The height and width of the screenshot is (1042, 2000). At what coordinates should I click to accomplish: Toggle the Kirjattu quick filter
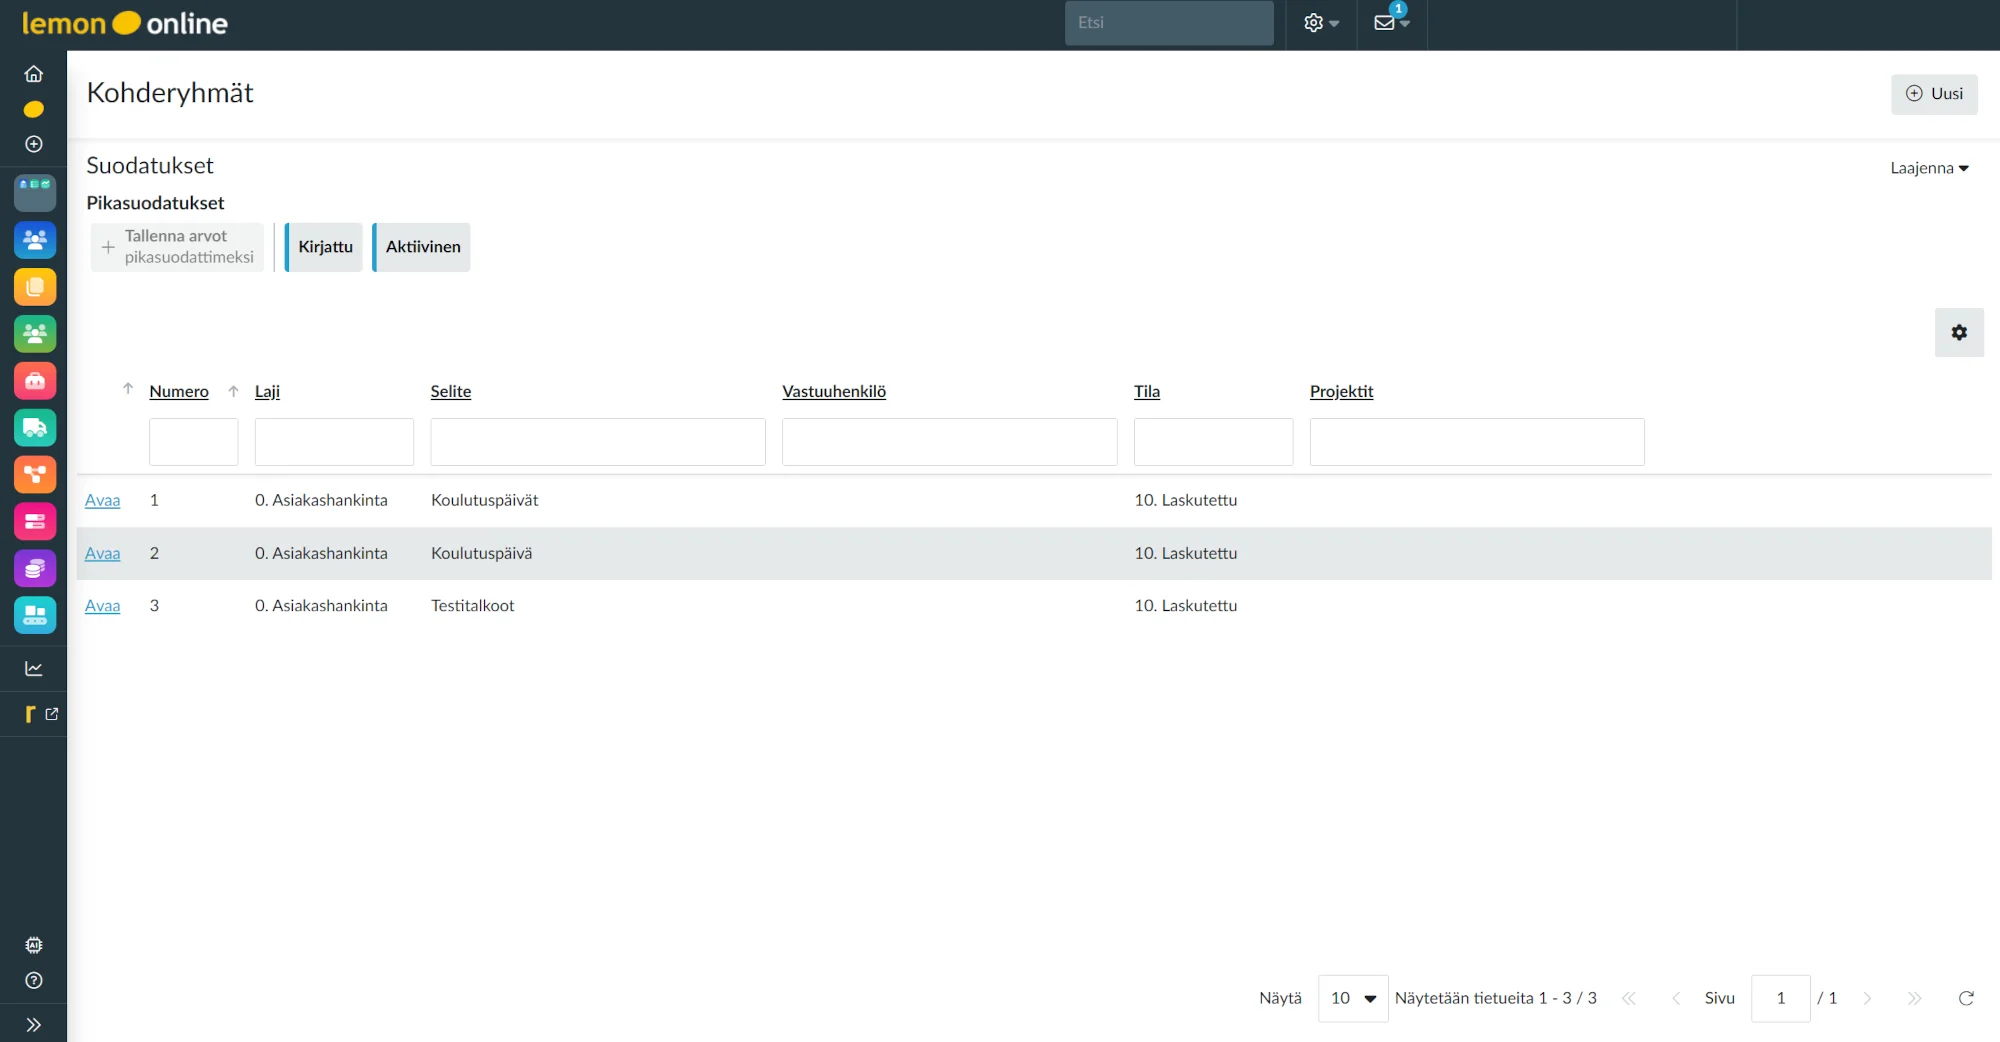pyautogui.click(x=325, y=247)
